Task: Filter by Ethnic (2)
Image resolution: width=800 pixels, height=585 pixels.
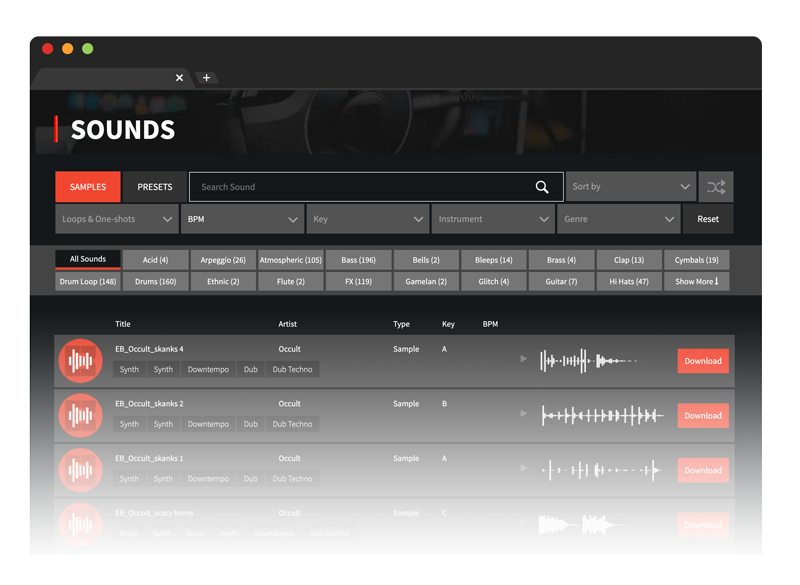Action: [223, 282]
